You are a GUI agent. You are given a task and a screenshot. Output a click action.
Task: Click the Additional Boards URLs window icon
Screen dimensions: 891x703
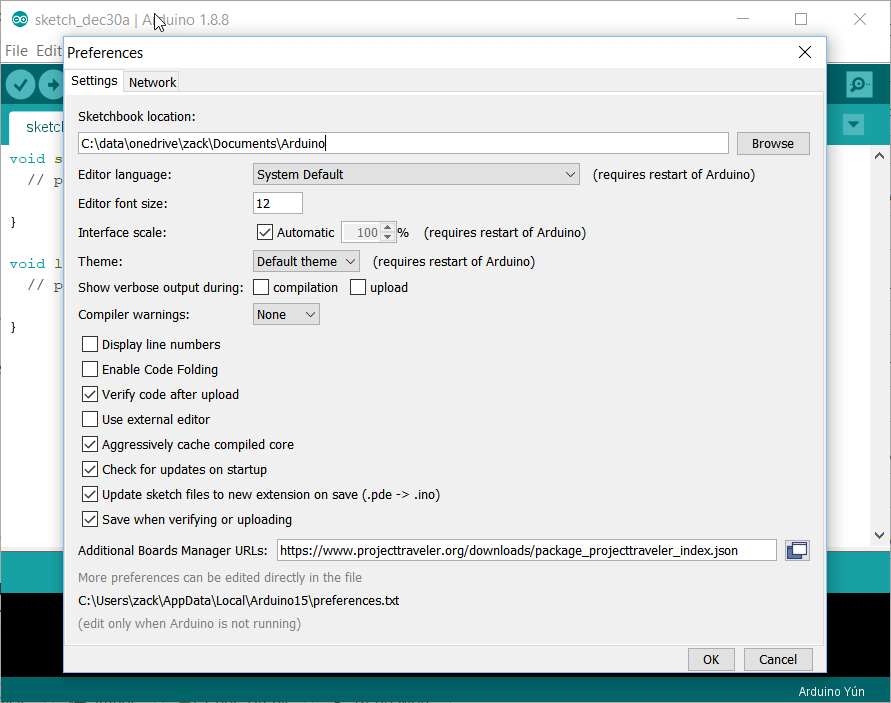click(797, 550)
